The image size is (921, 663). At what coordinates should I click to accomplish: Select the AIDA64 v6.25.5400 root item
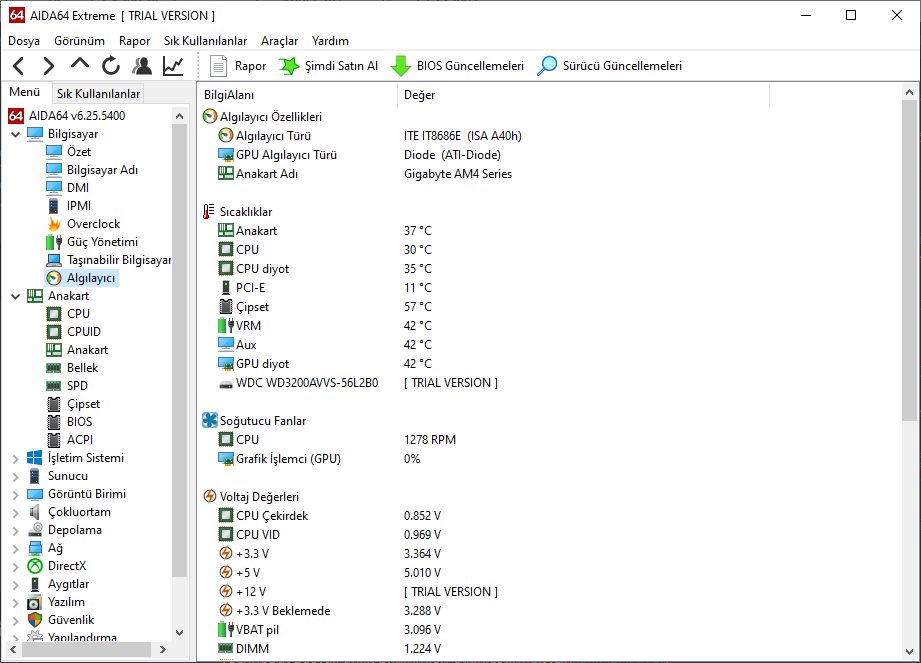point(77,116)
